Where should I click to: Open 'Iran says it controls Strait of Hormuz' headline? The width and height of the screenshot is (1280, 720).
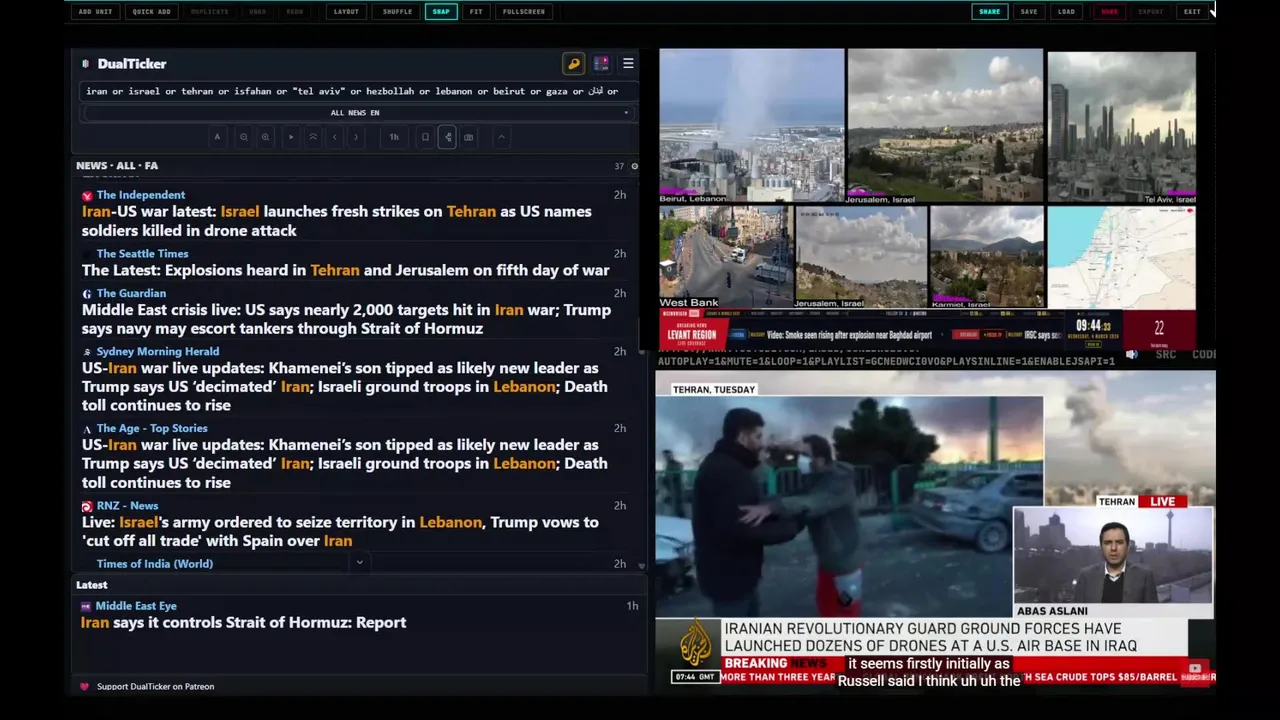pos(243,622)
